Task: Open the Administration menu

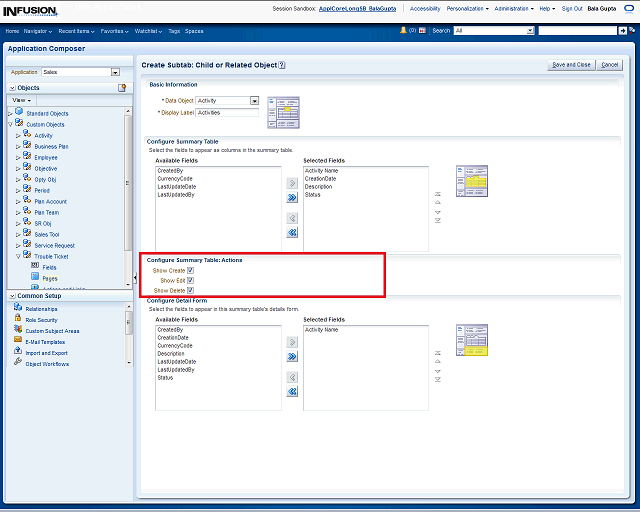Action: click(514, 8)
